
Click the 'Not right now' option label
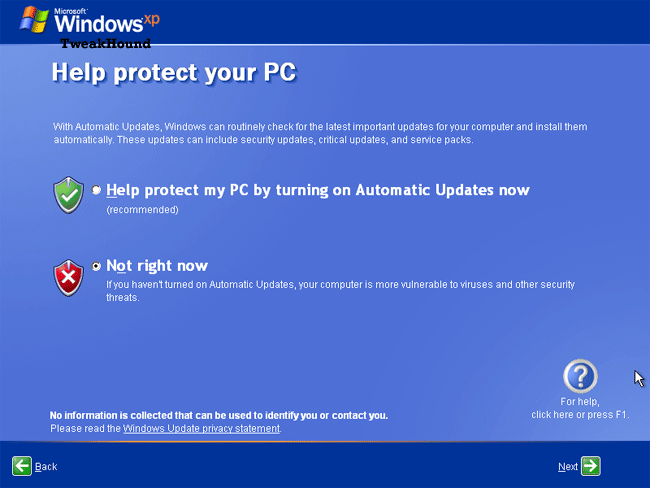click(x=157, y=266)
